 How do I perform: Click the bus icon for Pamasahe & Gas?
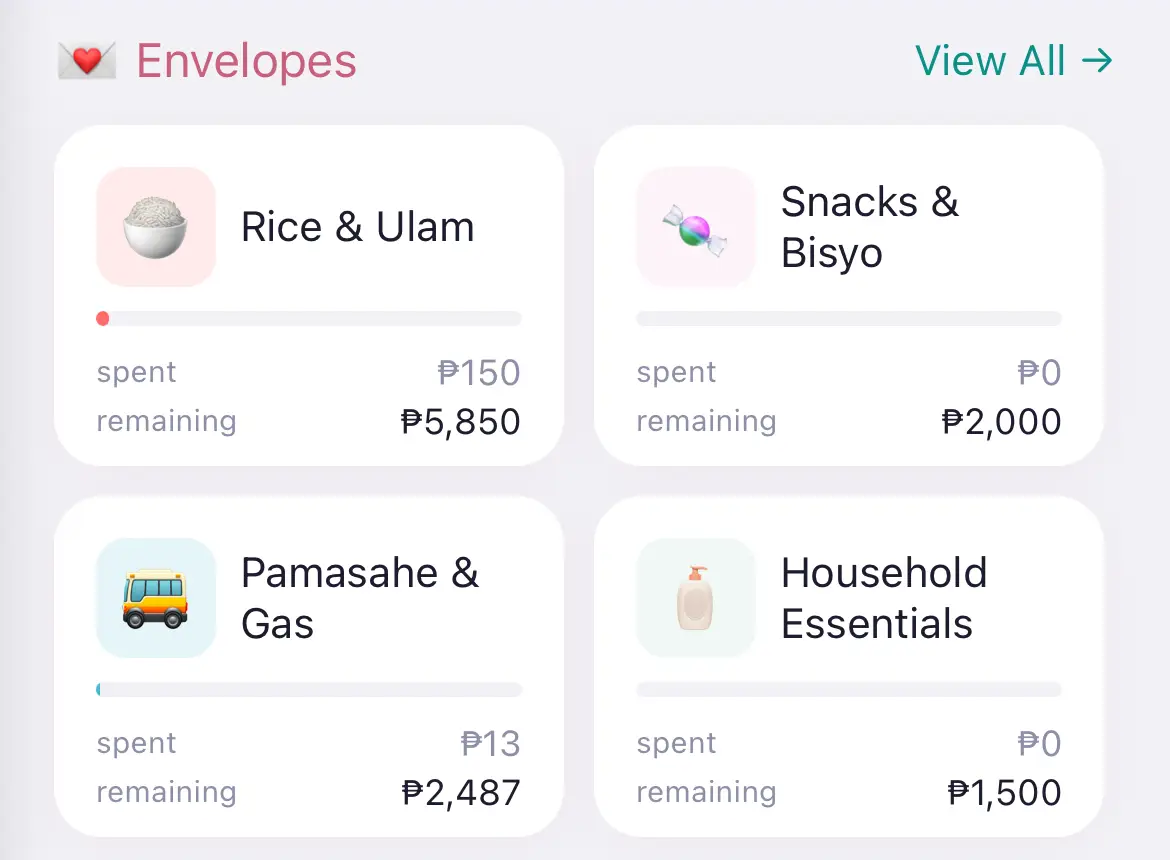point(155,598)
